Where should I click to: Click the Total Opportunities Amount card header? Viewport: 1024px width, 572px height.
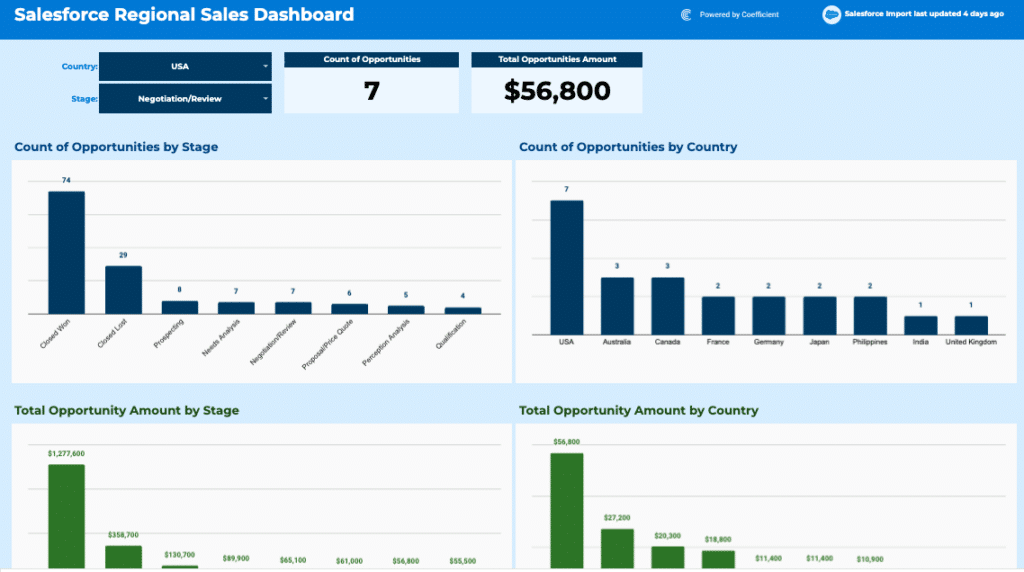[x=557, y=59]
